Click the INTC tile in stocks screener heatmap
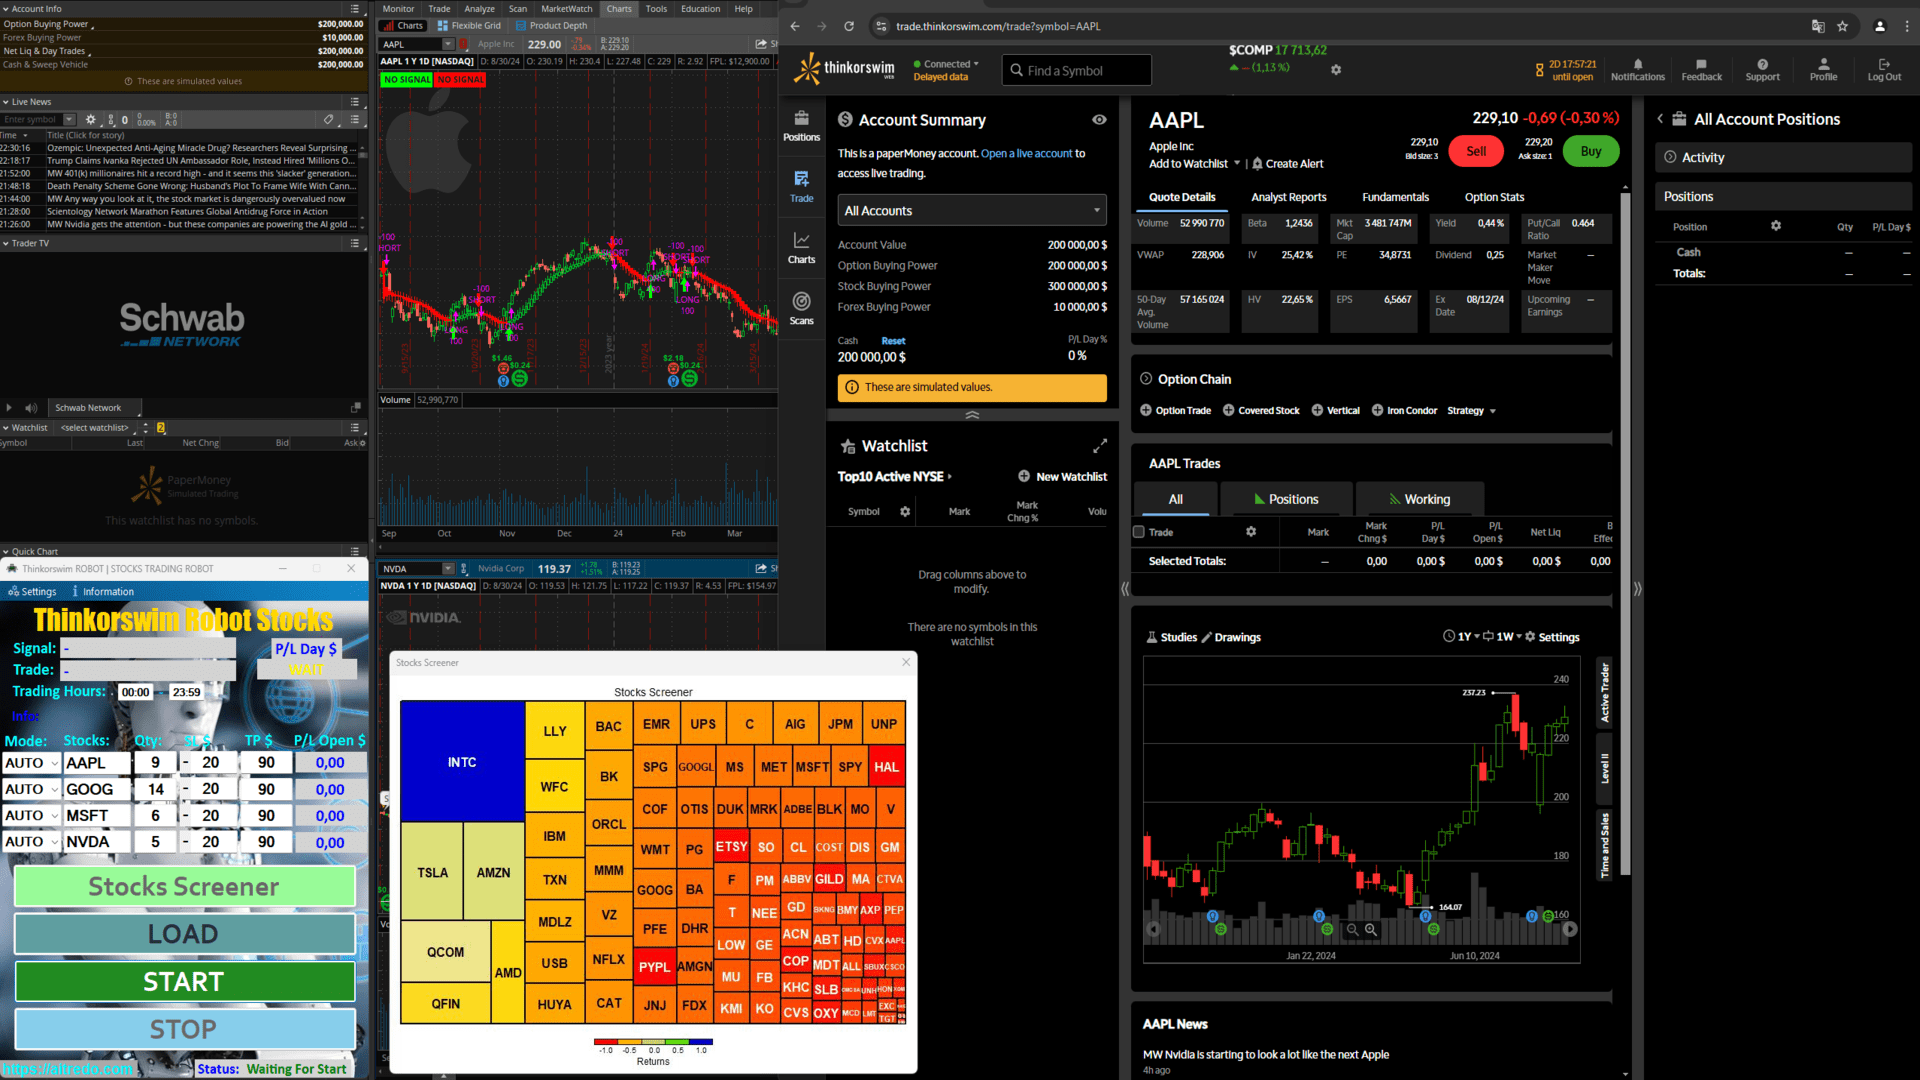1920x1080 pixels. click(462, 761)
